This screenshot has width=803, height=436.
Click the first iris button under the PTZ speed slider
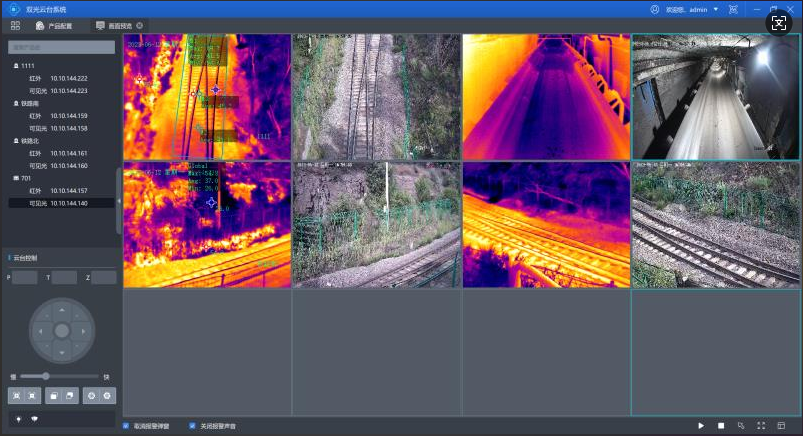point(91,396)
